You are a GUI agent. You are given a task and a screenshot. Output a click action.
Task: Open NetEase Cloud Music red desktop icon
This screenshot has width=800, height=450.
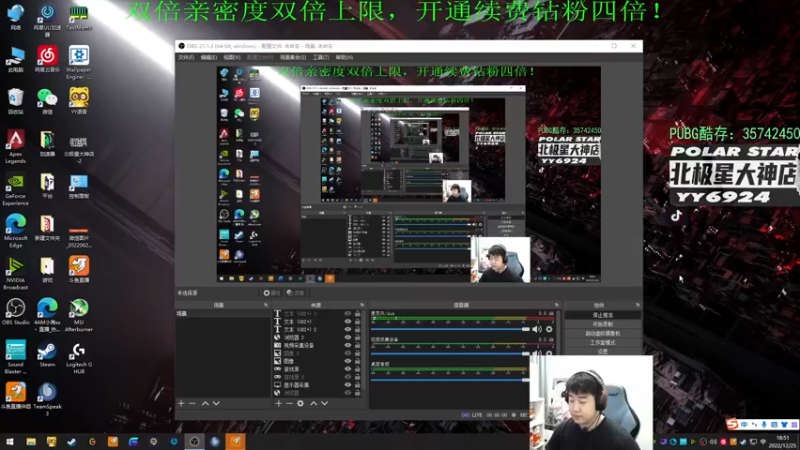(x=47, y=59)
